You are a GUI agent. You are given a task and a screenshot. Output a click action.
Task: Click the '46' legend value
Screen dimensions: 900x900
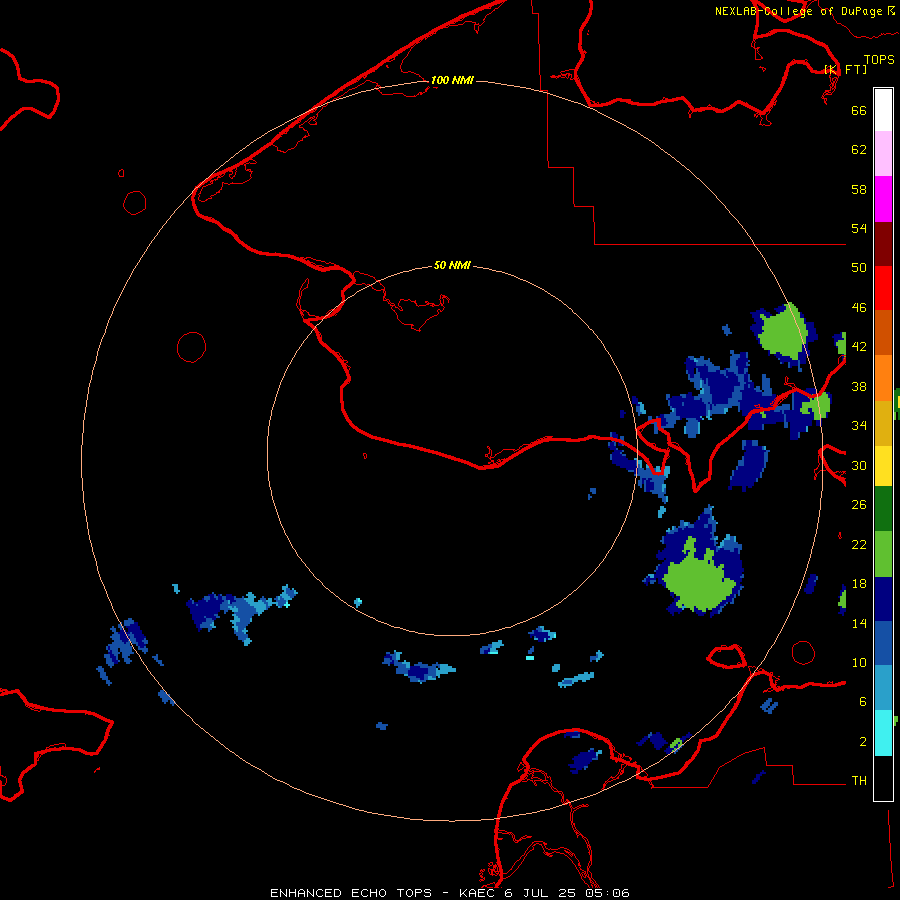tap(859, 308)
